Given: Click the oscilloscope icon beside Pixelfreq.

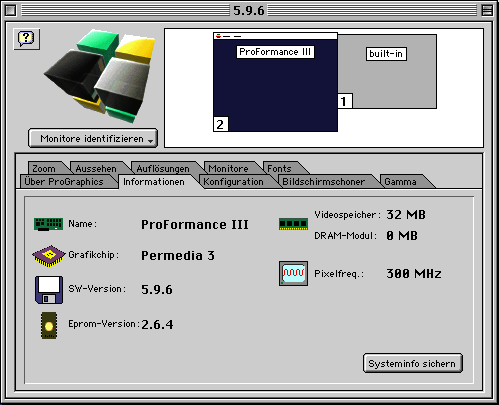Looking at the screenshot, I should (293, 274).
